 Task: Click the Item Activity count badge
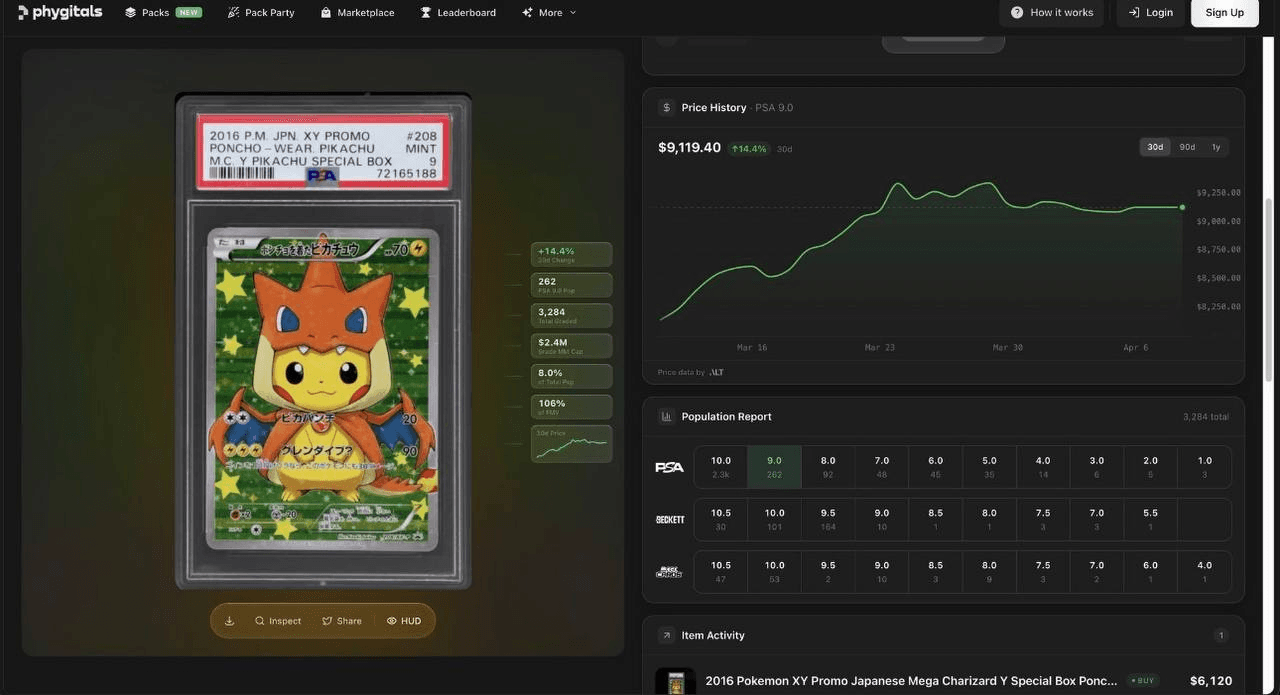pyautogui.click(x=1221, y=635)
